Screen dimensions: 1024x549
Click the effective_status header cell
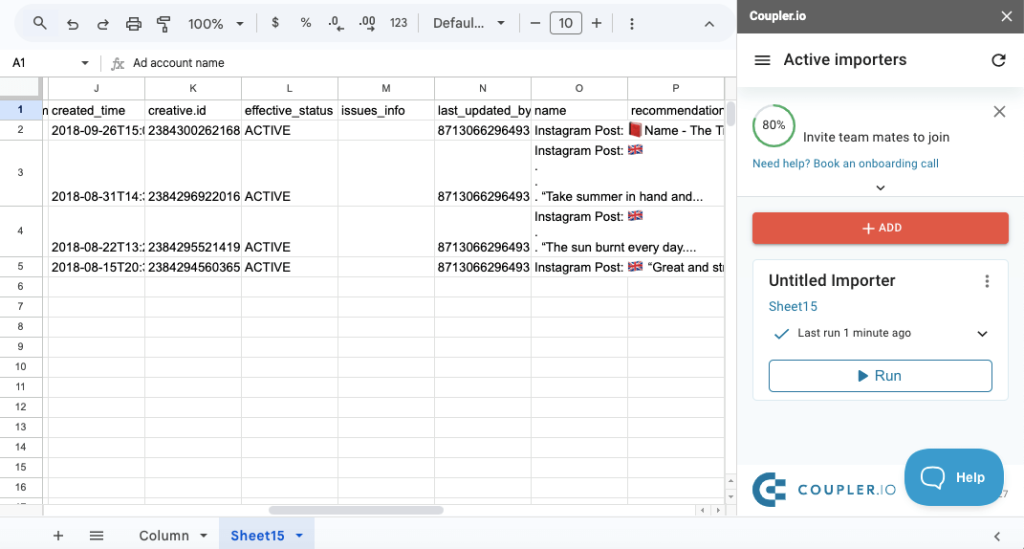pos(289,110)
